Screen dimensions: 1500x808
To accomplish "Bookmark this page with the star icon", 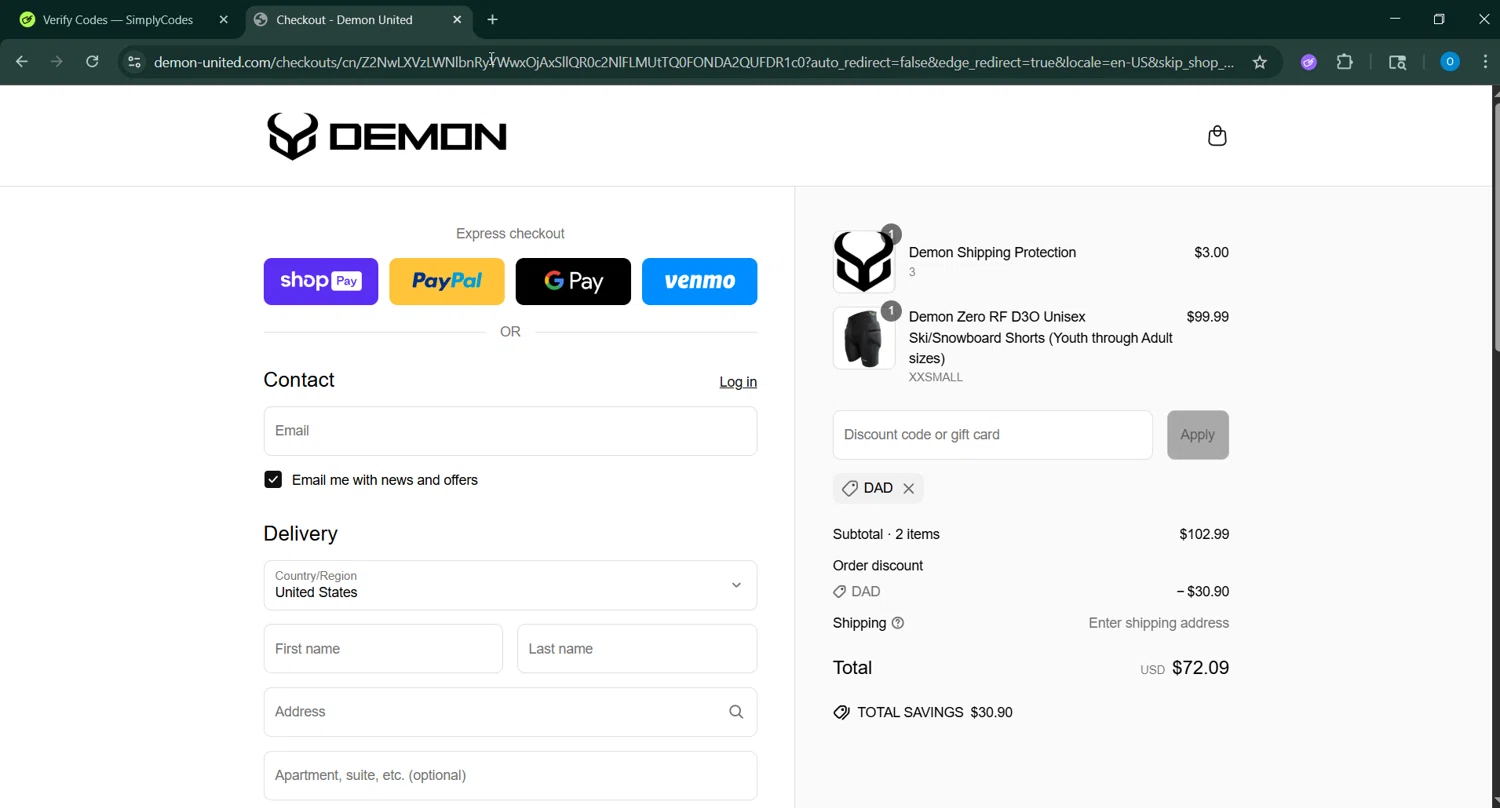I will [1260, 62].
